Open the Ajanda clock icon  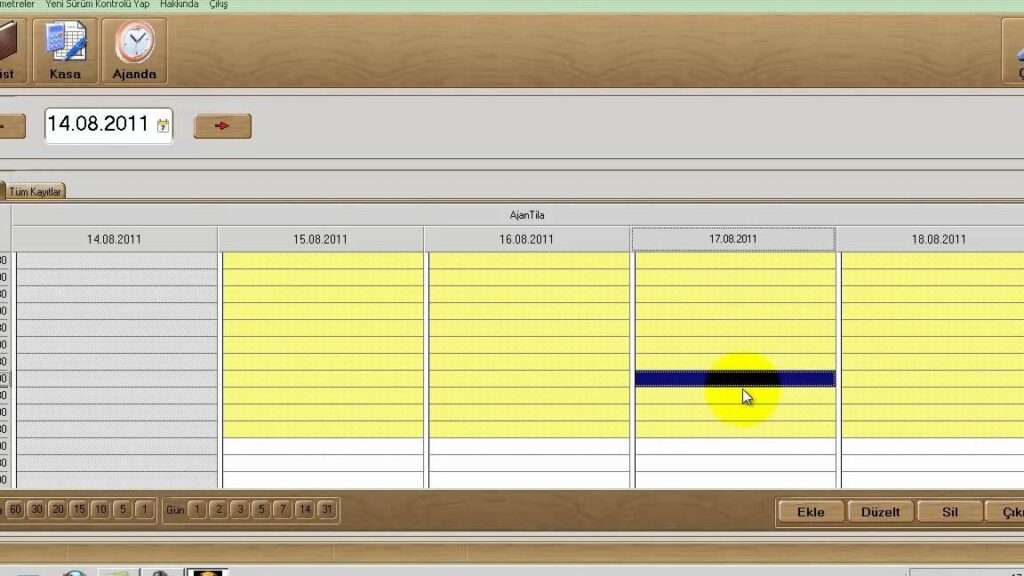[x=134, y=50]
